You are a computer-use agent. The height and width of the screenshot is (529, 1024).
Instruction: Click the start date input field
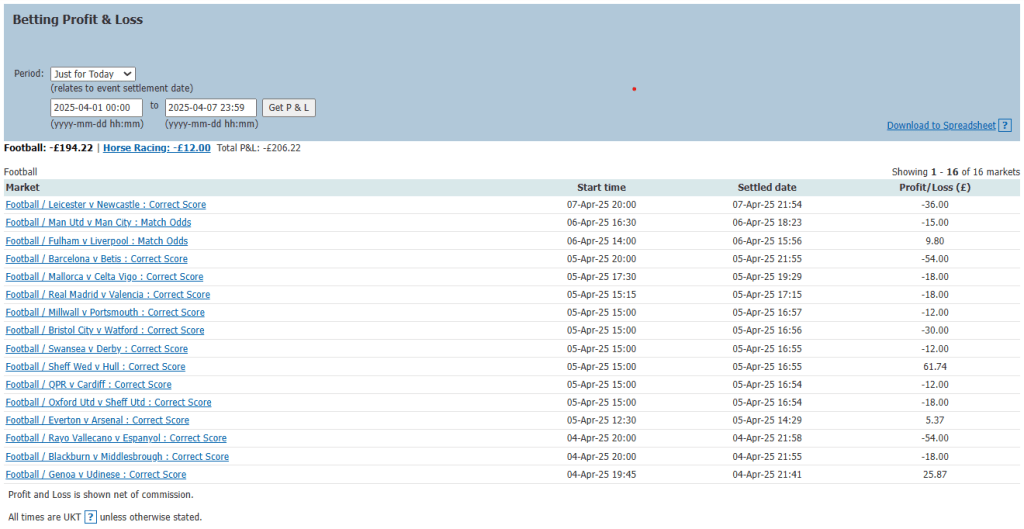click(96, 107)
